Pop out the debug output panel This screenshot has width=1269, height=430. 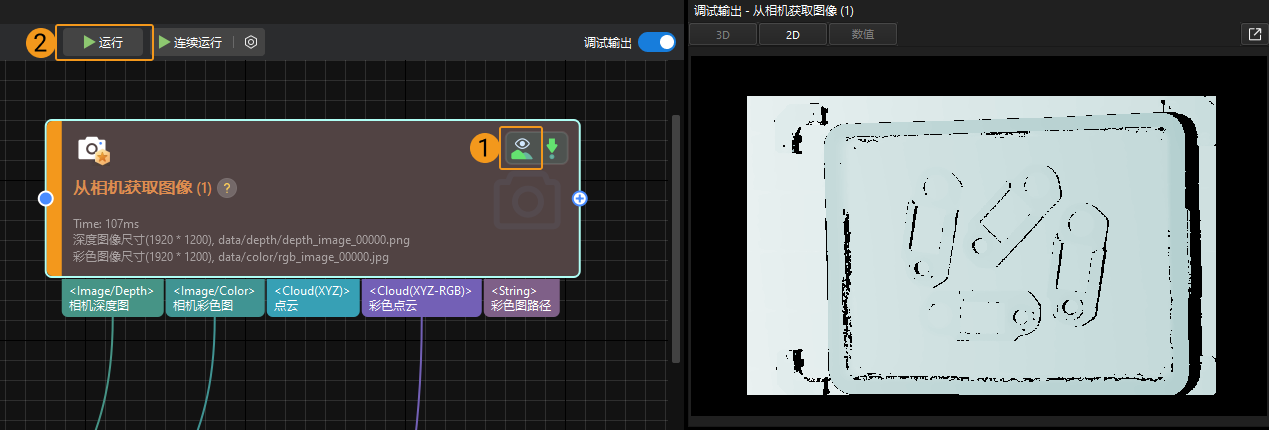[x=1254, y=34]
